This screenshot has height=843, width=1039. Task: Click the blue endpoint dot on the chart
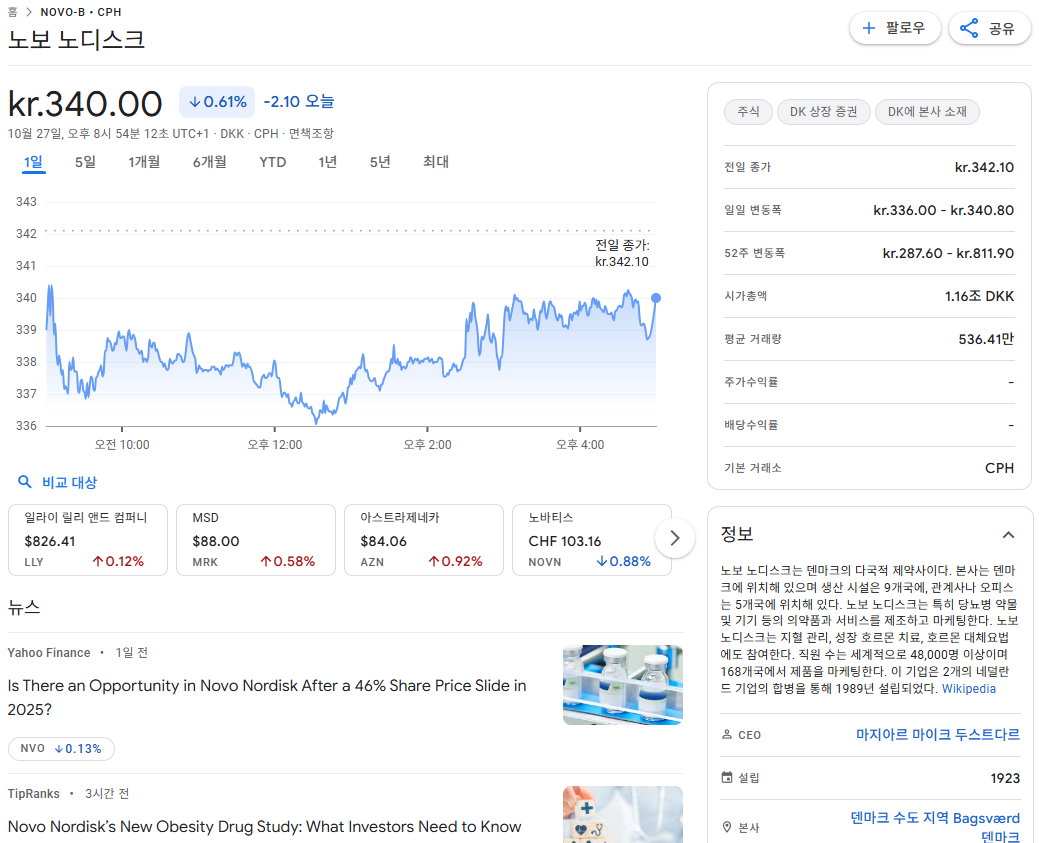click(x=655, y=298)
